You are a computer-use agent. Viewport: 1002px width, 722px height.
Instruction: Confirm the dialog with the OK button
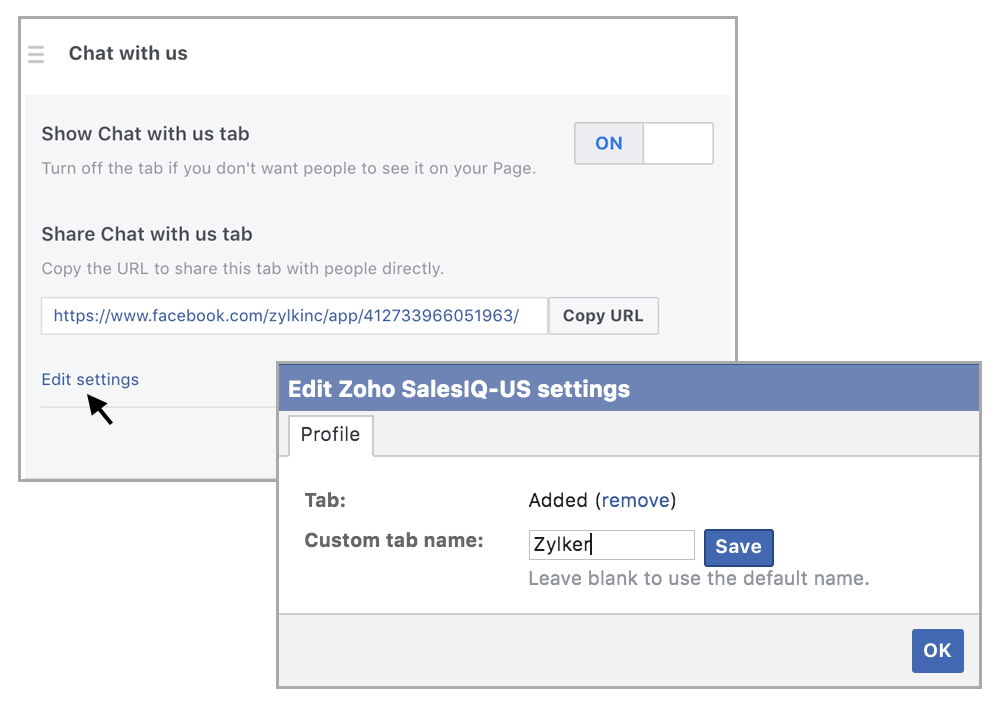point(937,650)
